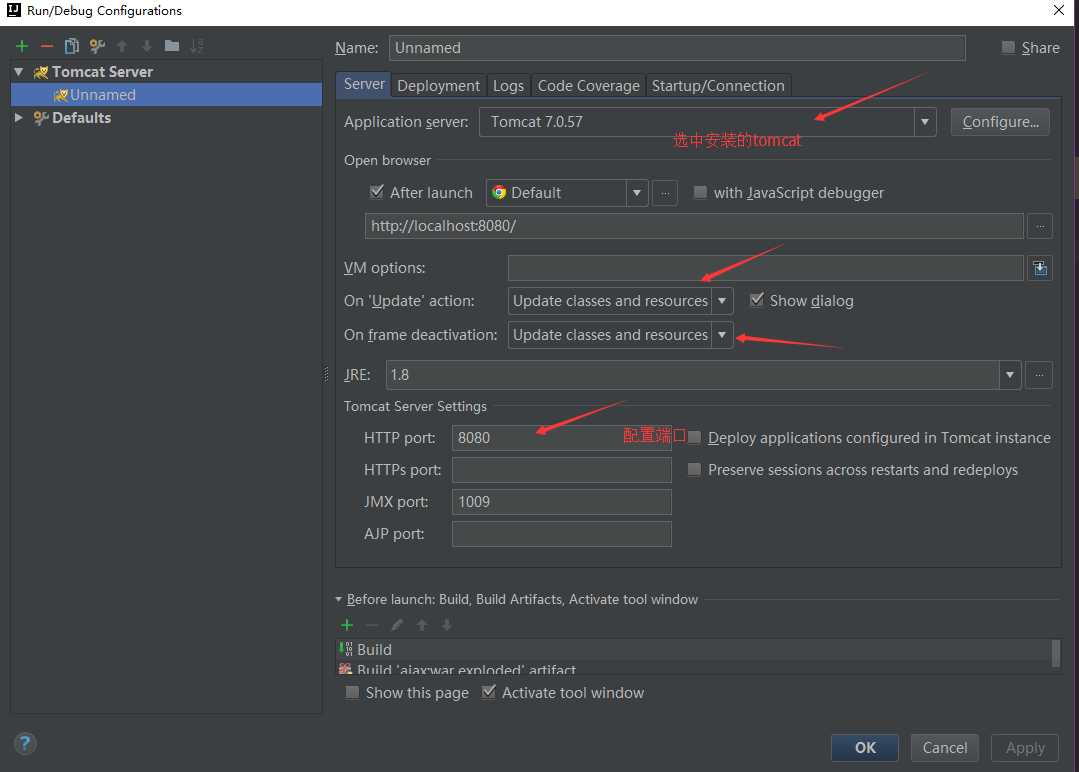Open JRE dropdown arrow
This screenshot has height=772, width=1079.
click(1009, 375)
